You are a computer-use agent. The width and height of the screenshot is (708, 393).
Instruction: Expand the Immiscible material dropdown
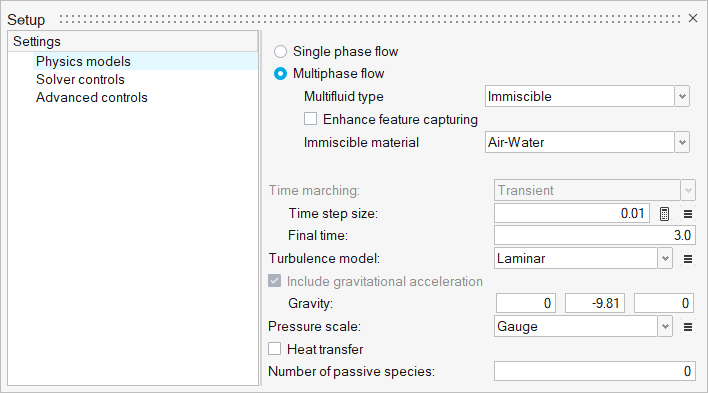587,142
